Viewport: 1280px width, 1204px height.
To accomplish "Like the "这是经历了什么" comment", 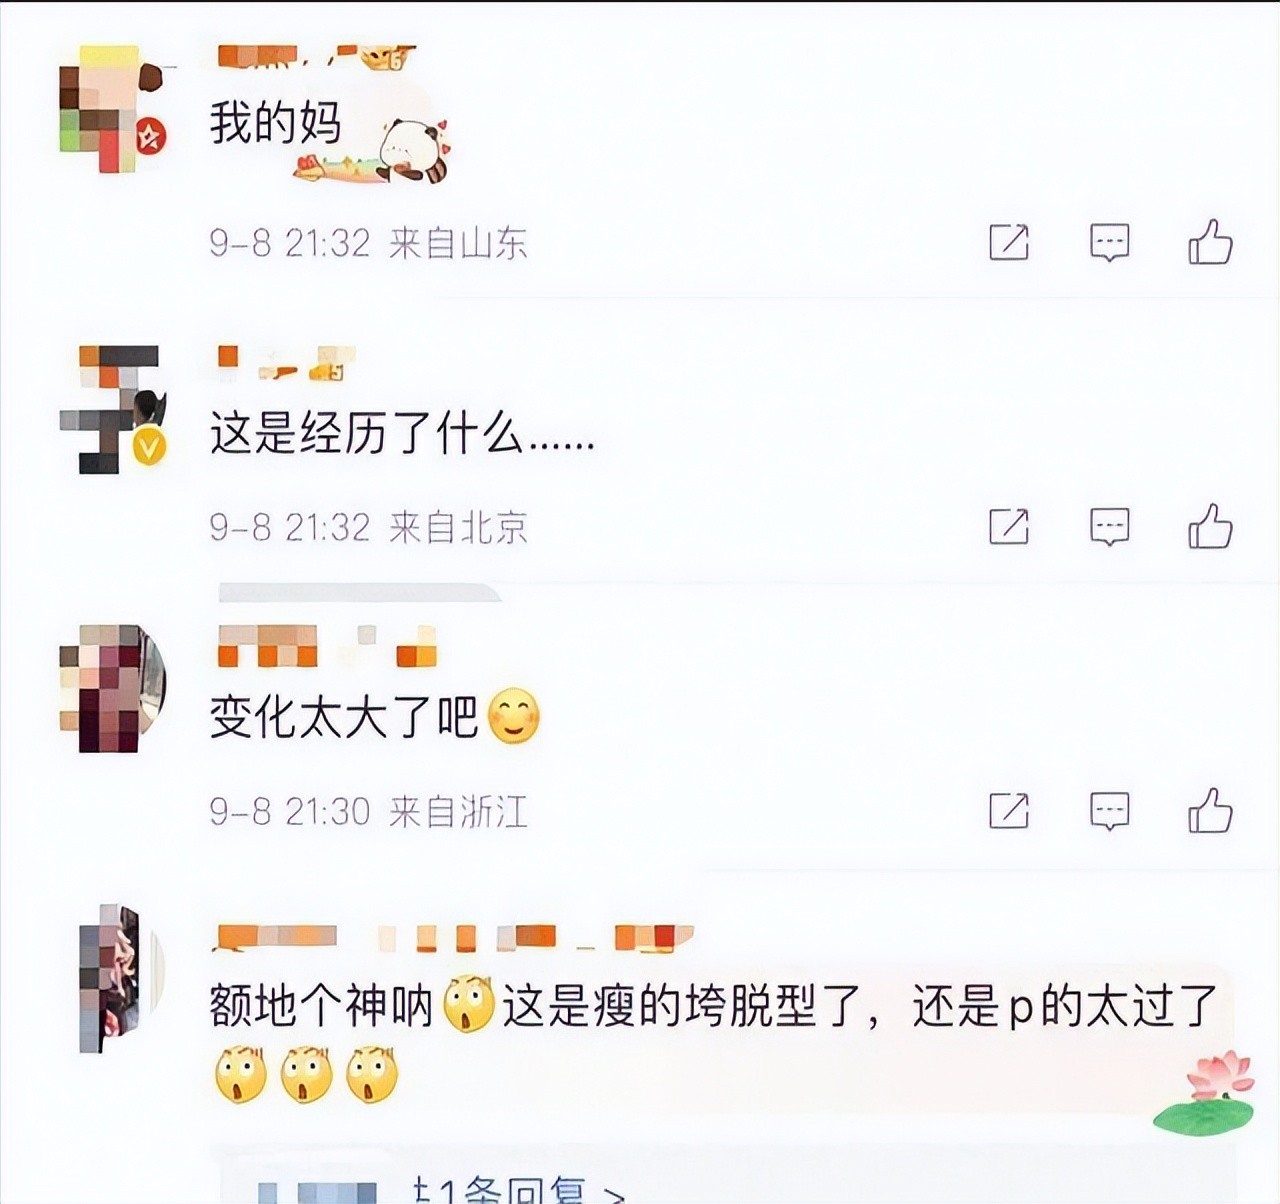I will (x=1210, y=526).
